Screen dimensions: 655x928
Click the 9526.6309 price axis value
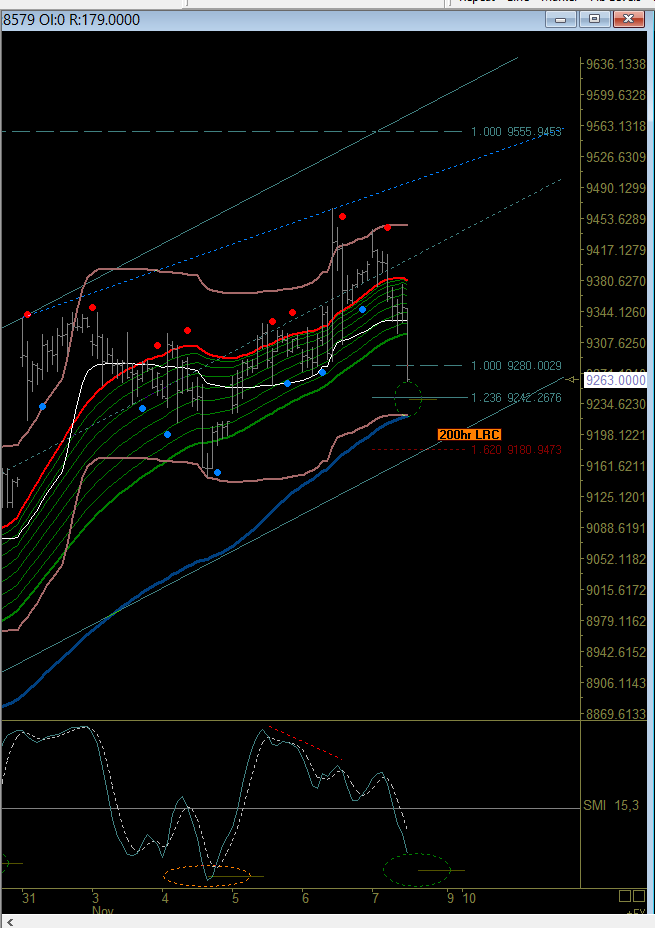point(615,157)
